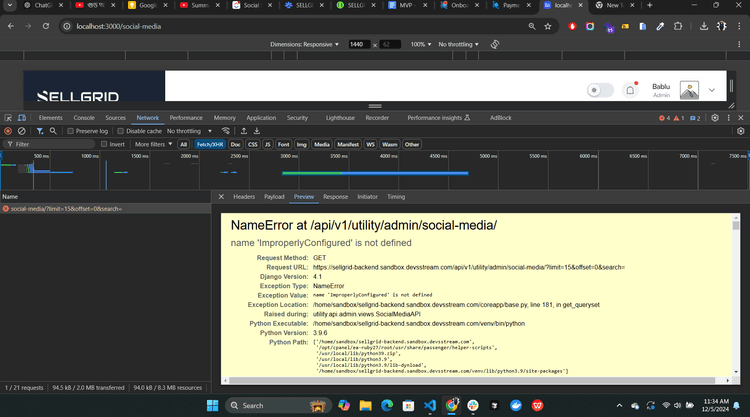The height and width of the screenshot is (417, 750).
Task: Click the rotate screen icon
Action: [x=497, y=45]
